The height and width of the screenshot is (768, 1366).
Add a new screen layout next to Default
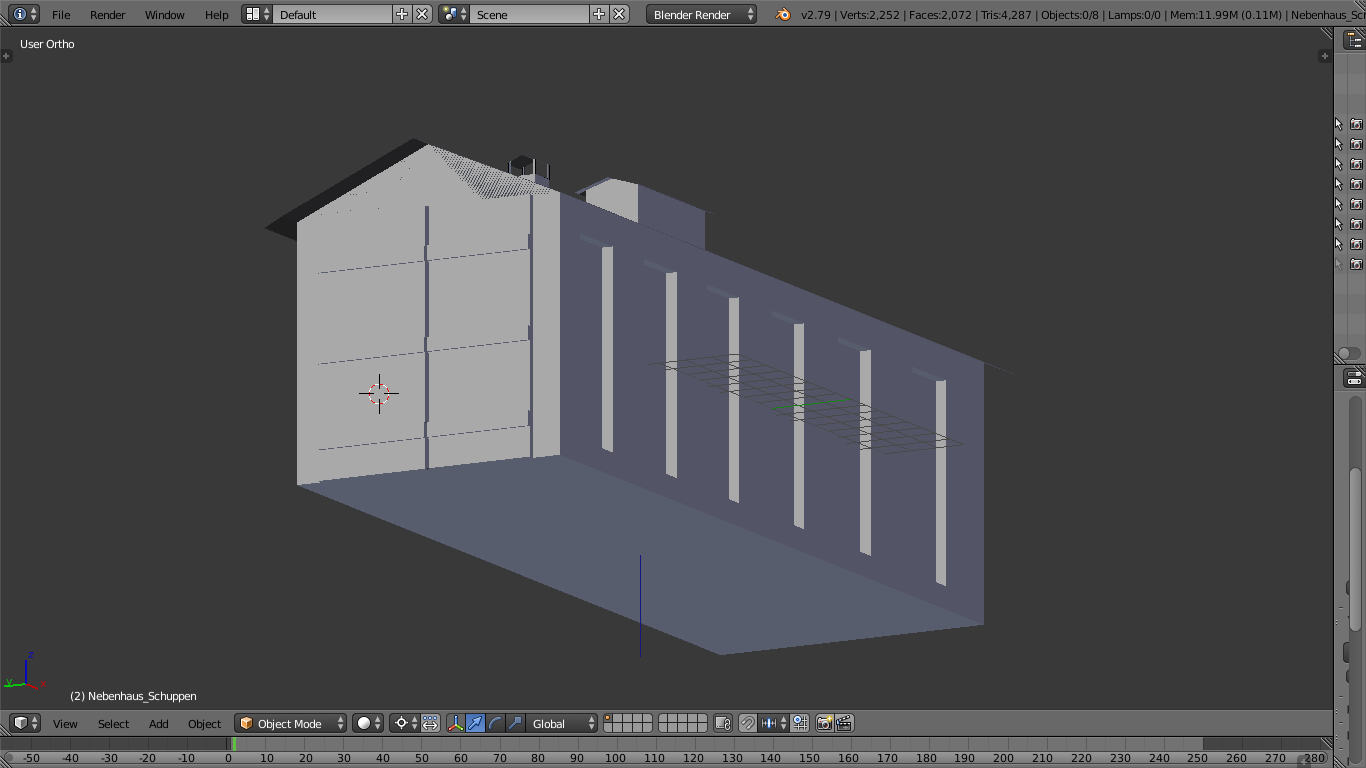pyautogui.click(x=402, y=14)
